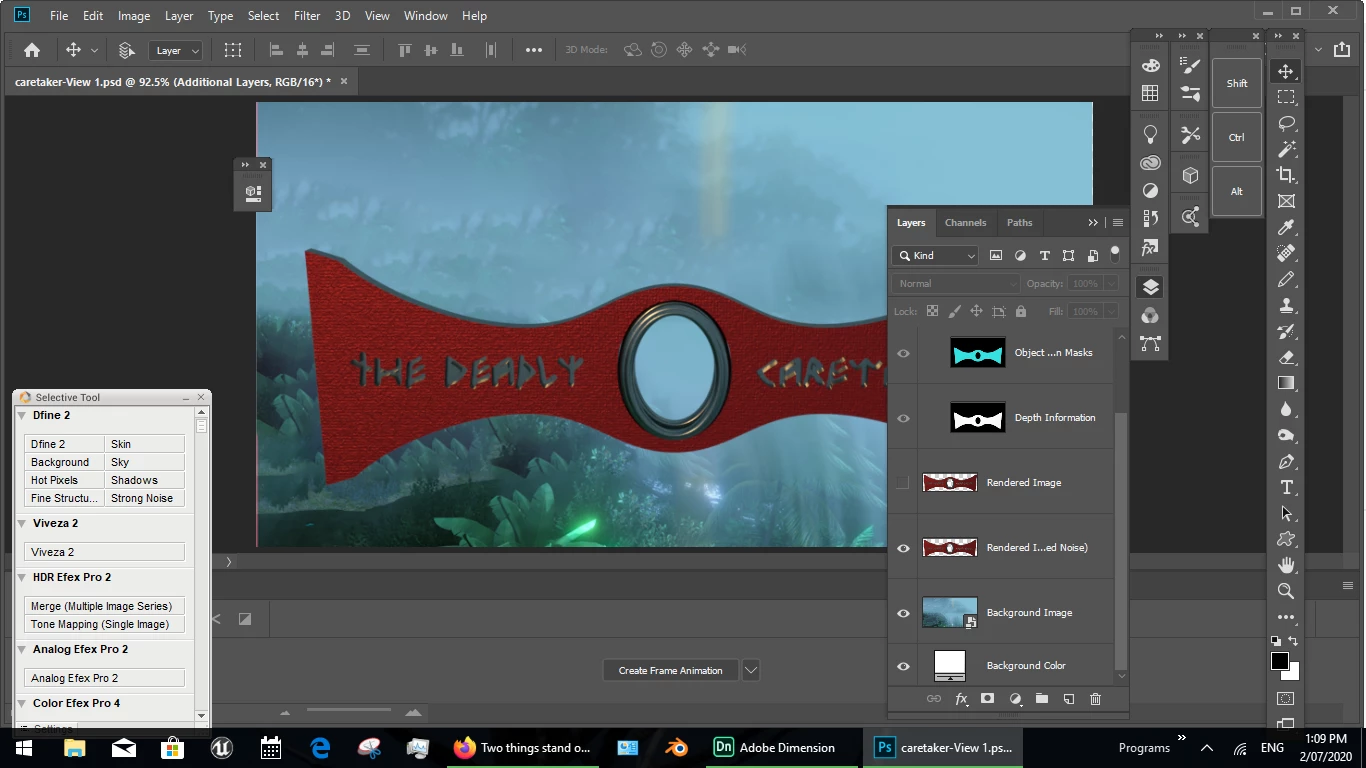1366x768 pixels.
Task: Select the Clone Stamp tool
Action: pyautogui.click(x=1286, y=305)
